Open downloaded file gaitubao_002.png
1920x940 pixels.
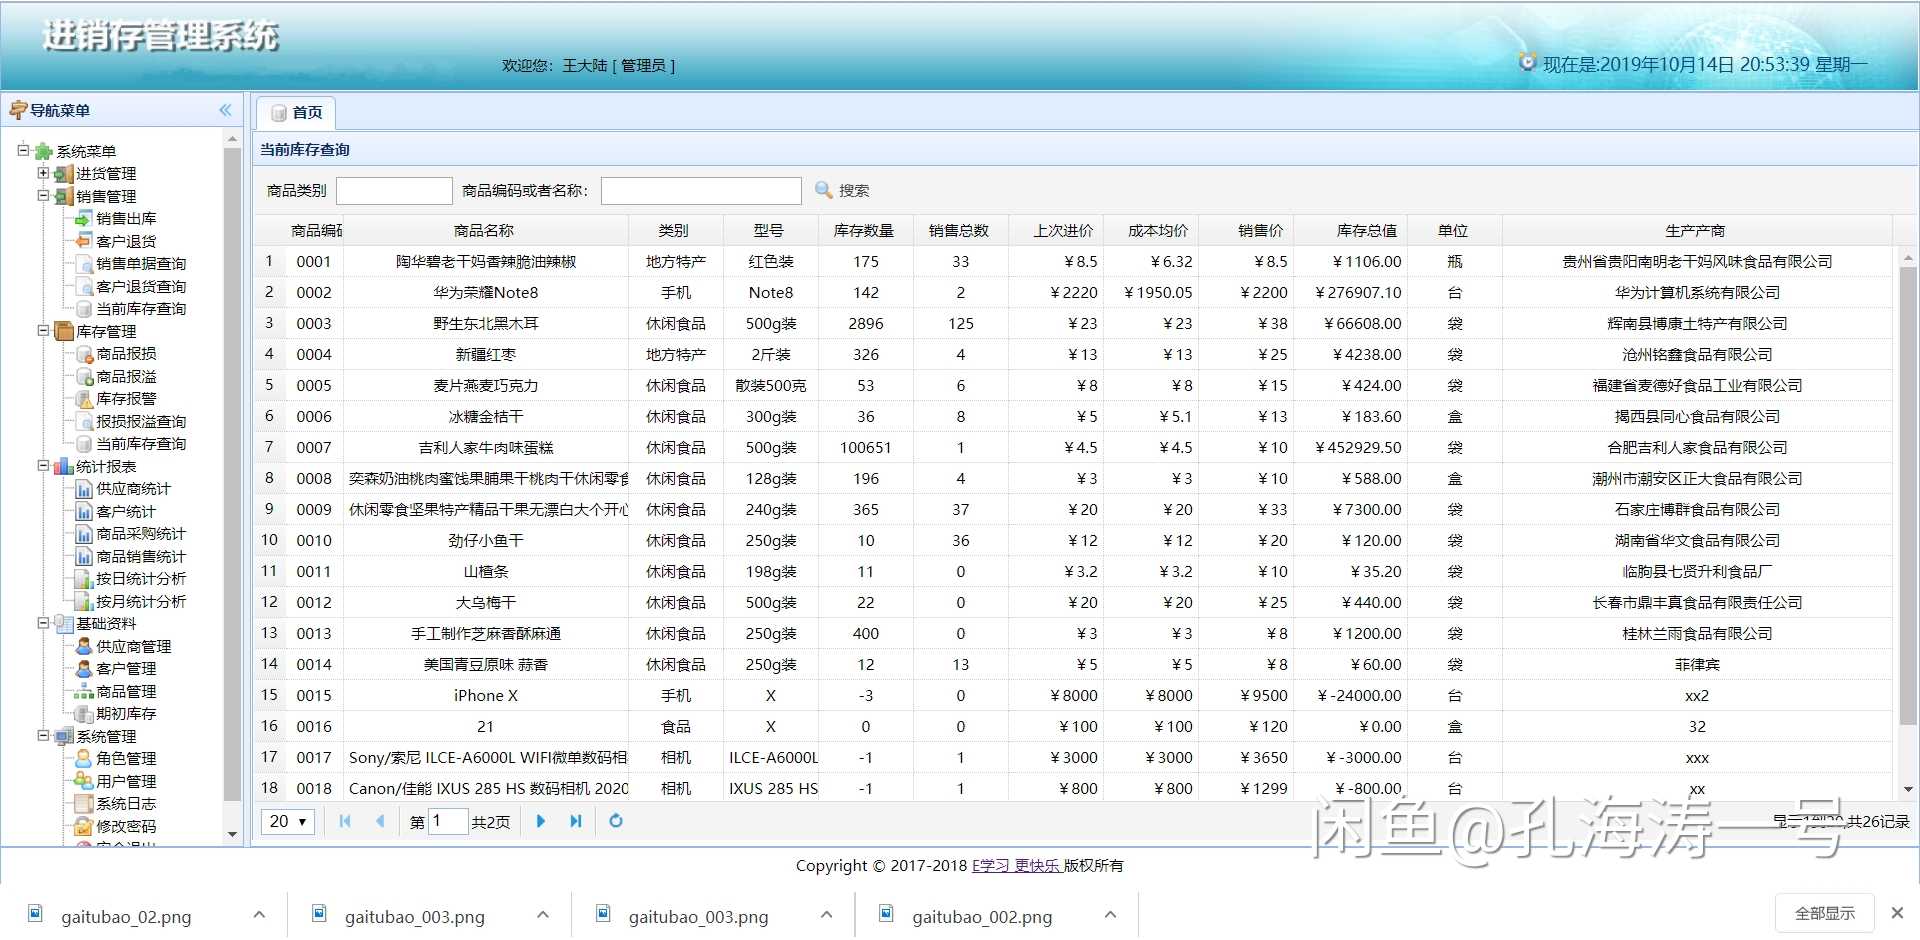[982, 916]
